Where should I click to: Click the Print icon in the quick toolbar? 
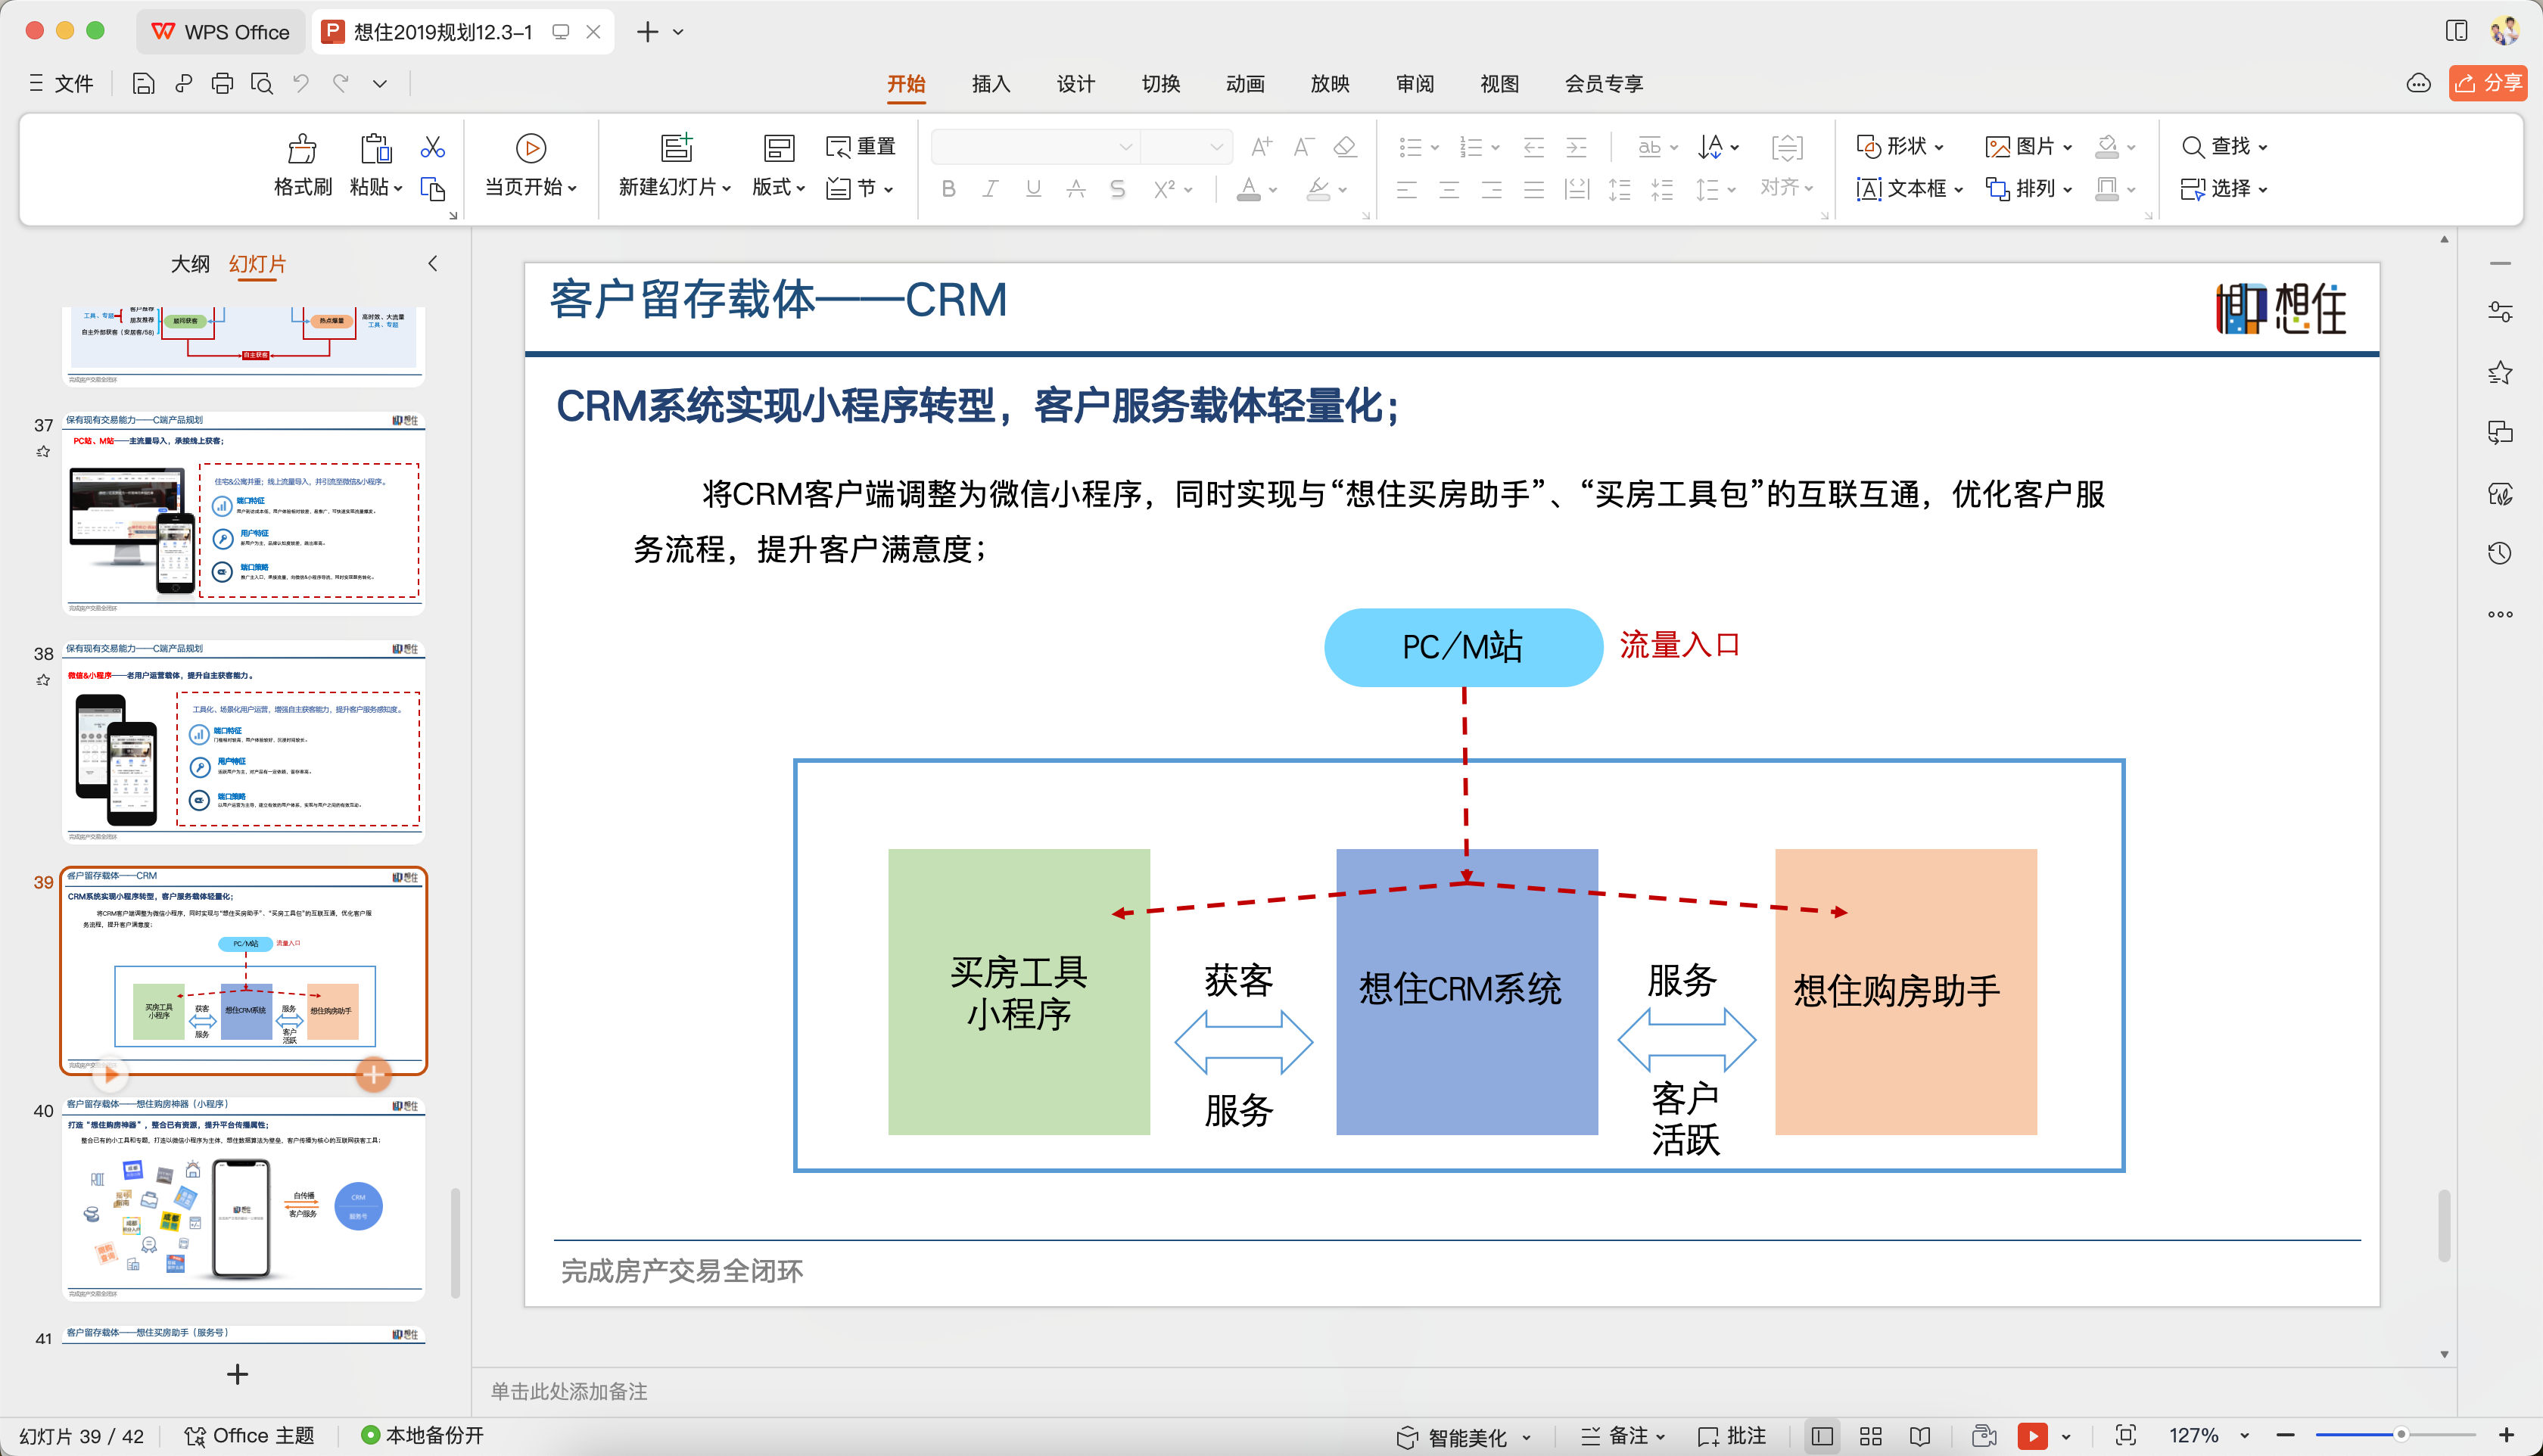(x=222, y=83)
